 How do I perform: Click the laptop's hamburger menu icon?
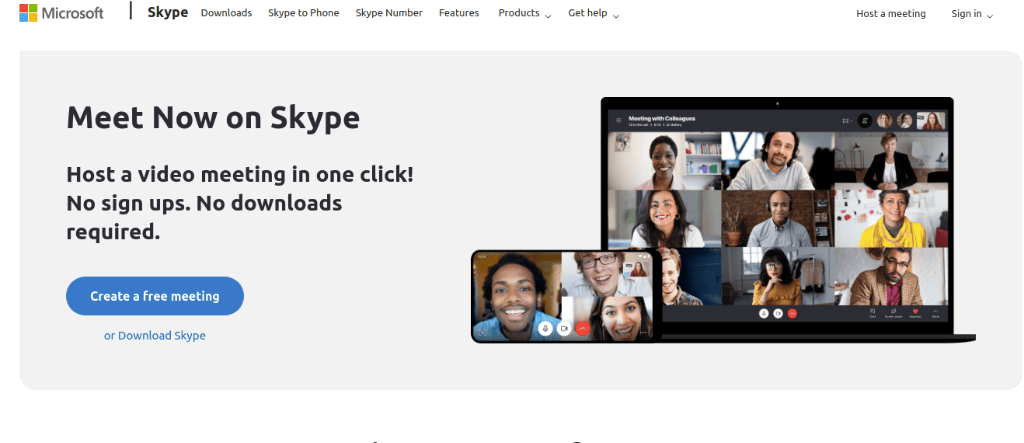click(x=618, y=120)
